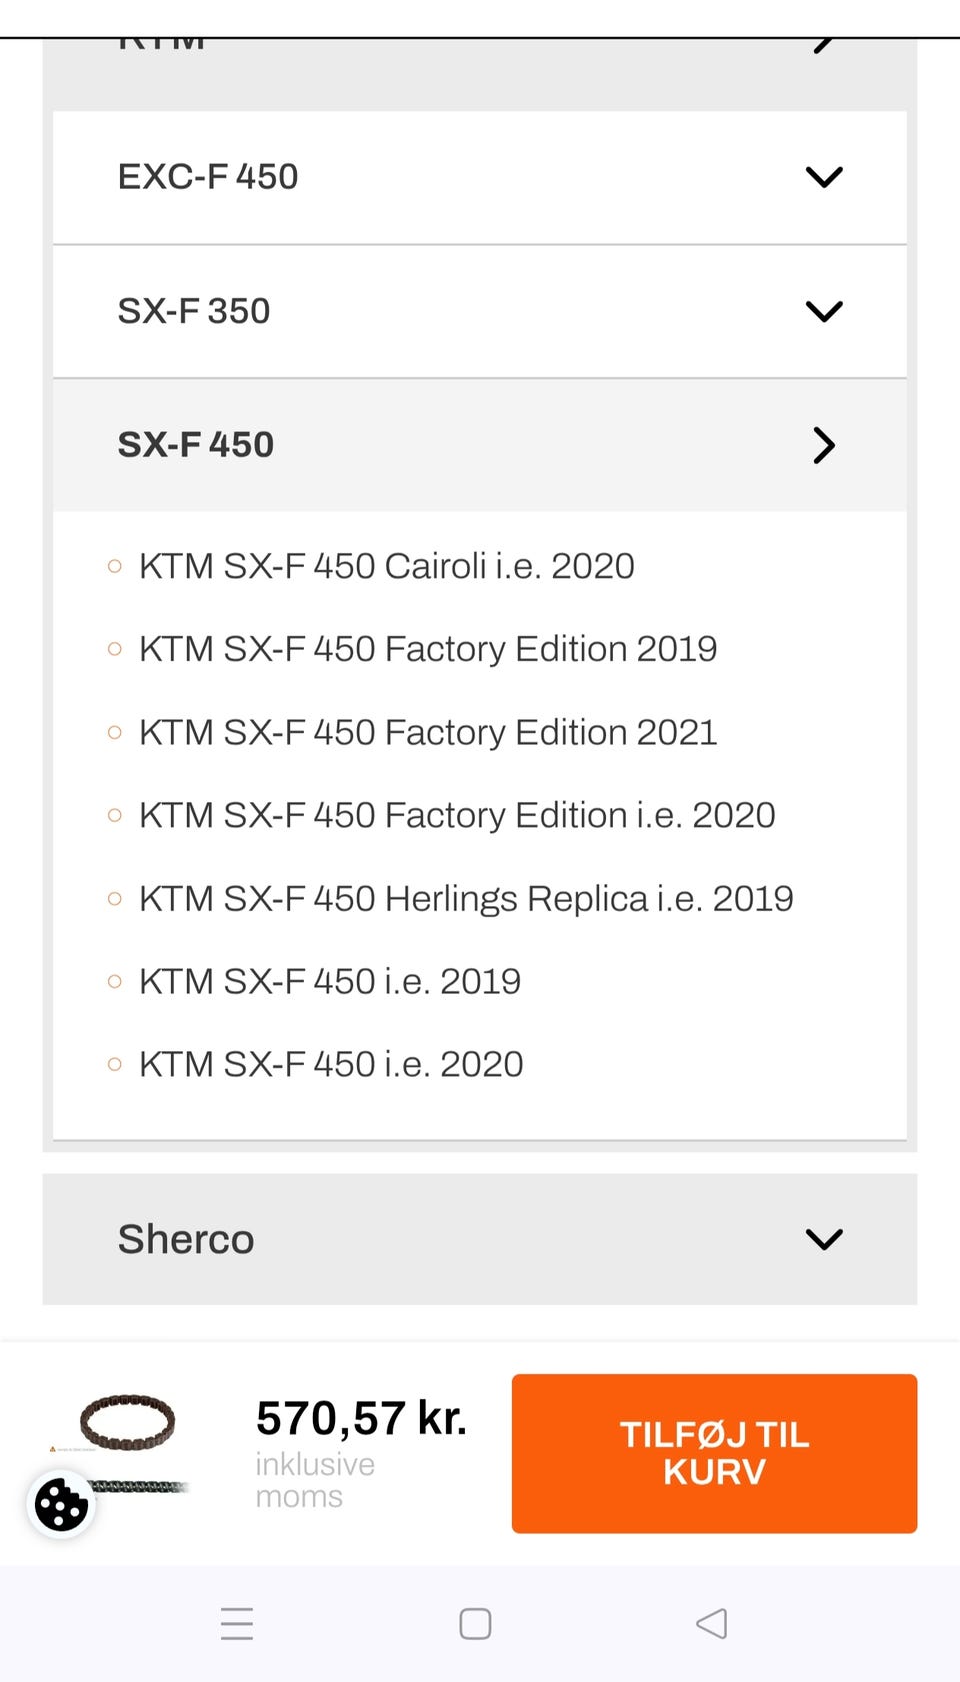The width and height of the screenshot is (960, 1682).
Task: Select KTM SX-F 450 Factory Edition 2021
Action: (x=428, y=732)
